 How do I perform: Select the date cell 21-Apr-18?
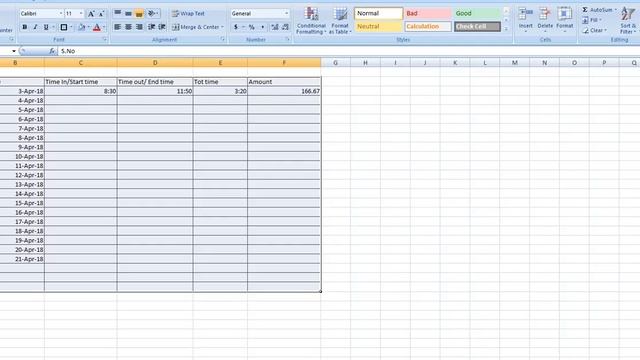pyautogui.click(x=22, y=259)
